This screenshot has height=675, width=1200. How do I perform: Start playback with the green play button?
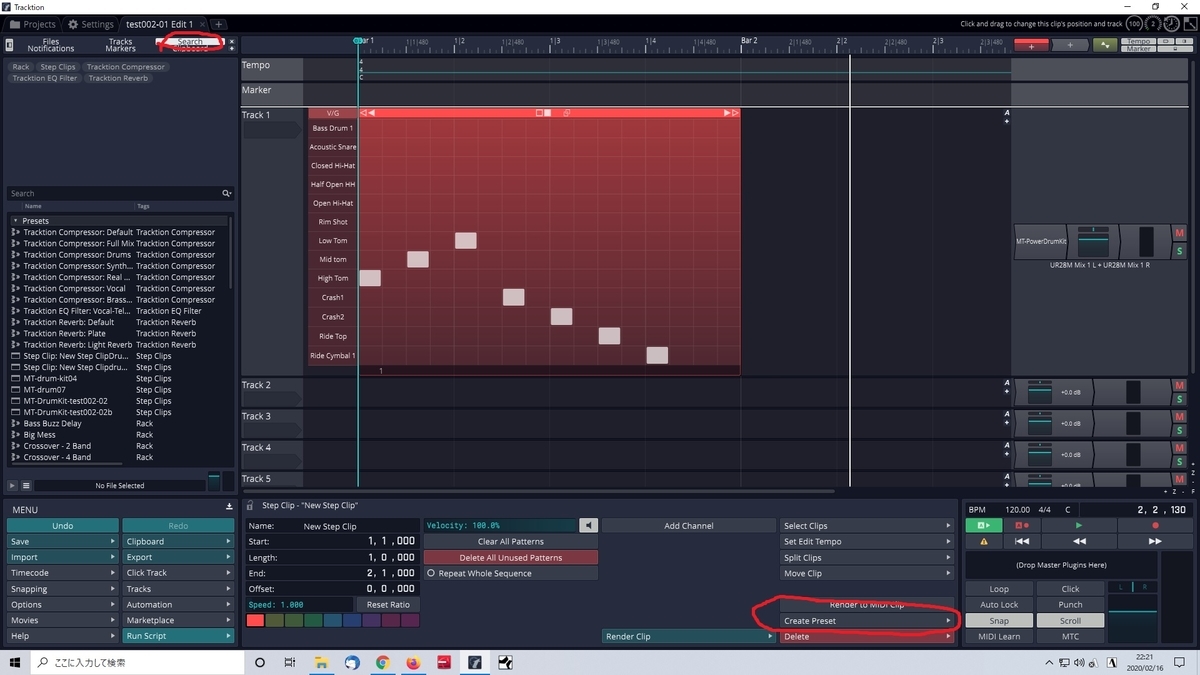(x=1078, y=525)
